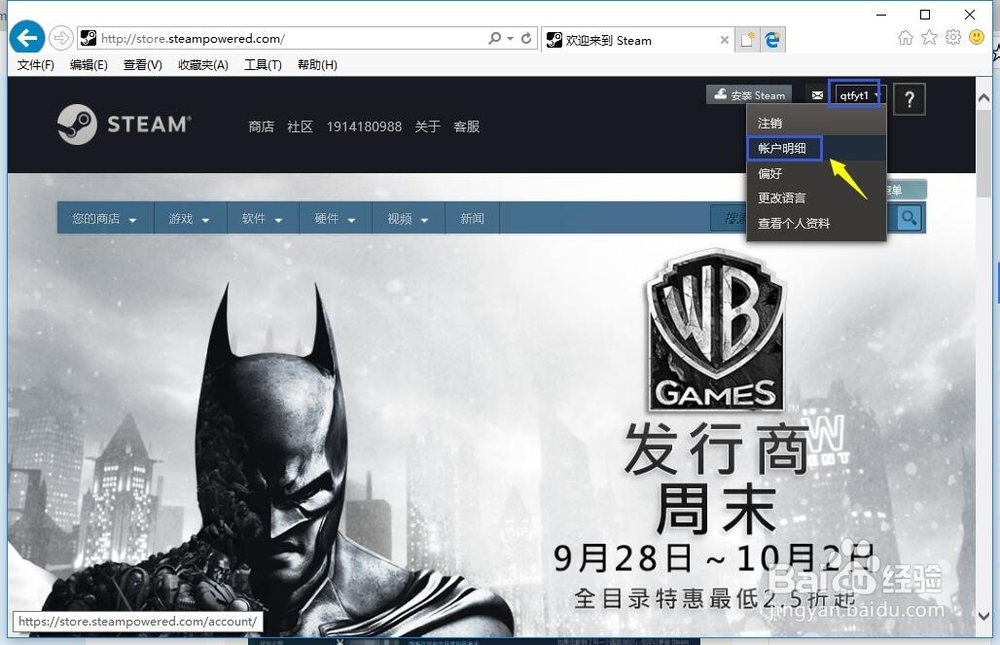Expand the 您的商店 dropdown

105,218
